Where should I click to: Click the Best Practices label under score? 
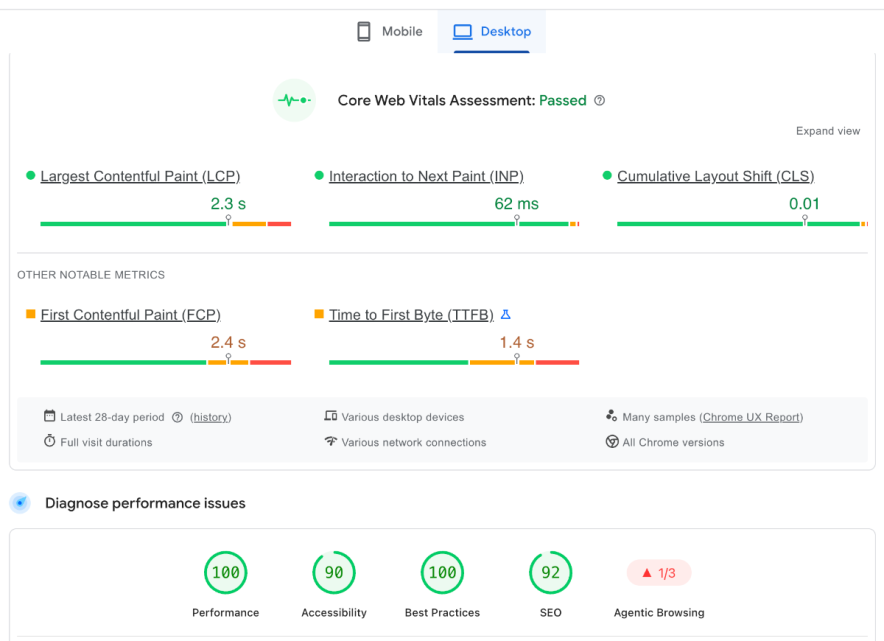[442, 613]
